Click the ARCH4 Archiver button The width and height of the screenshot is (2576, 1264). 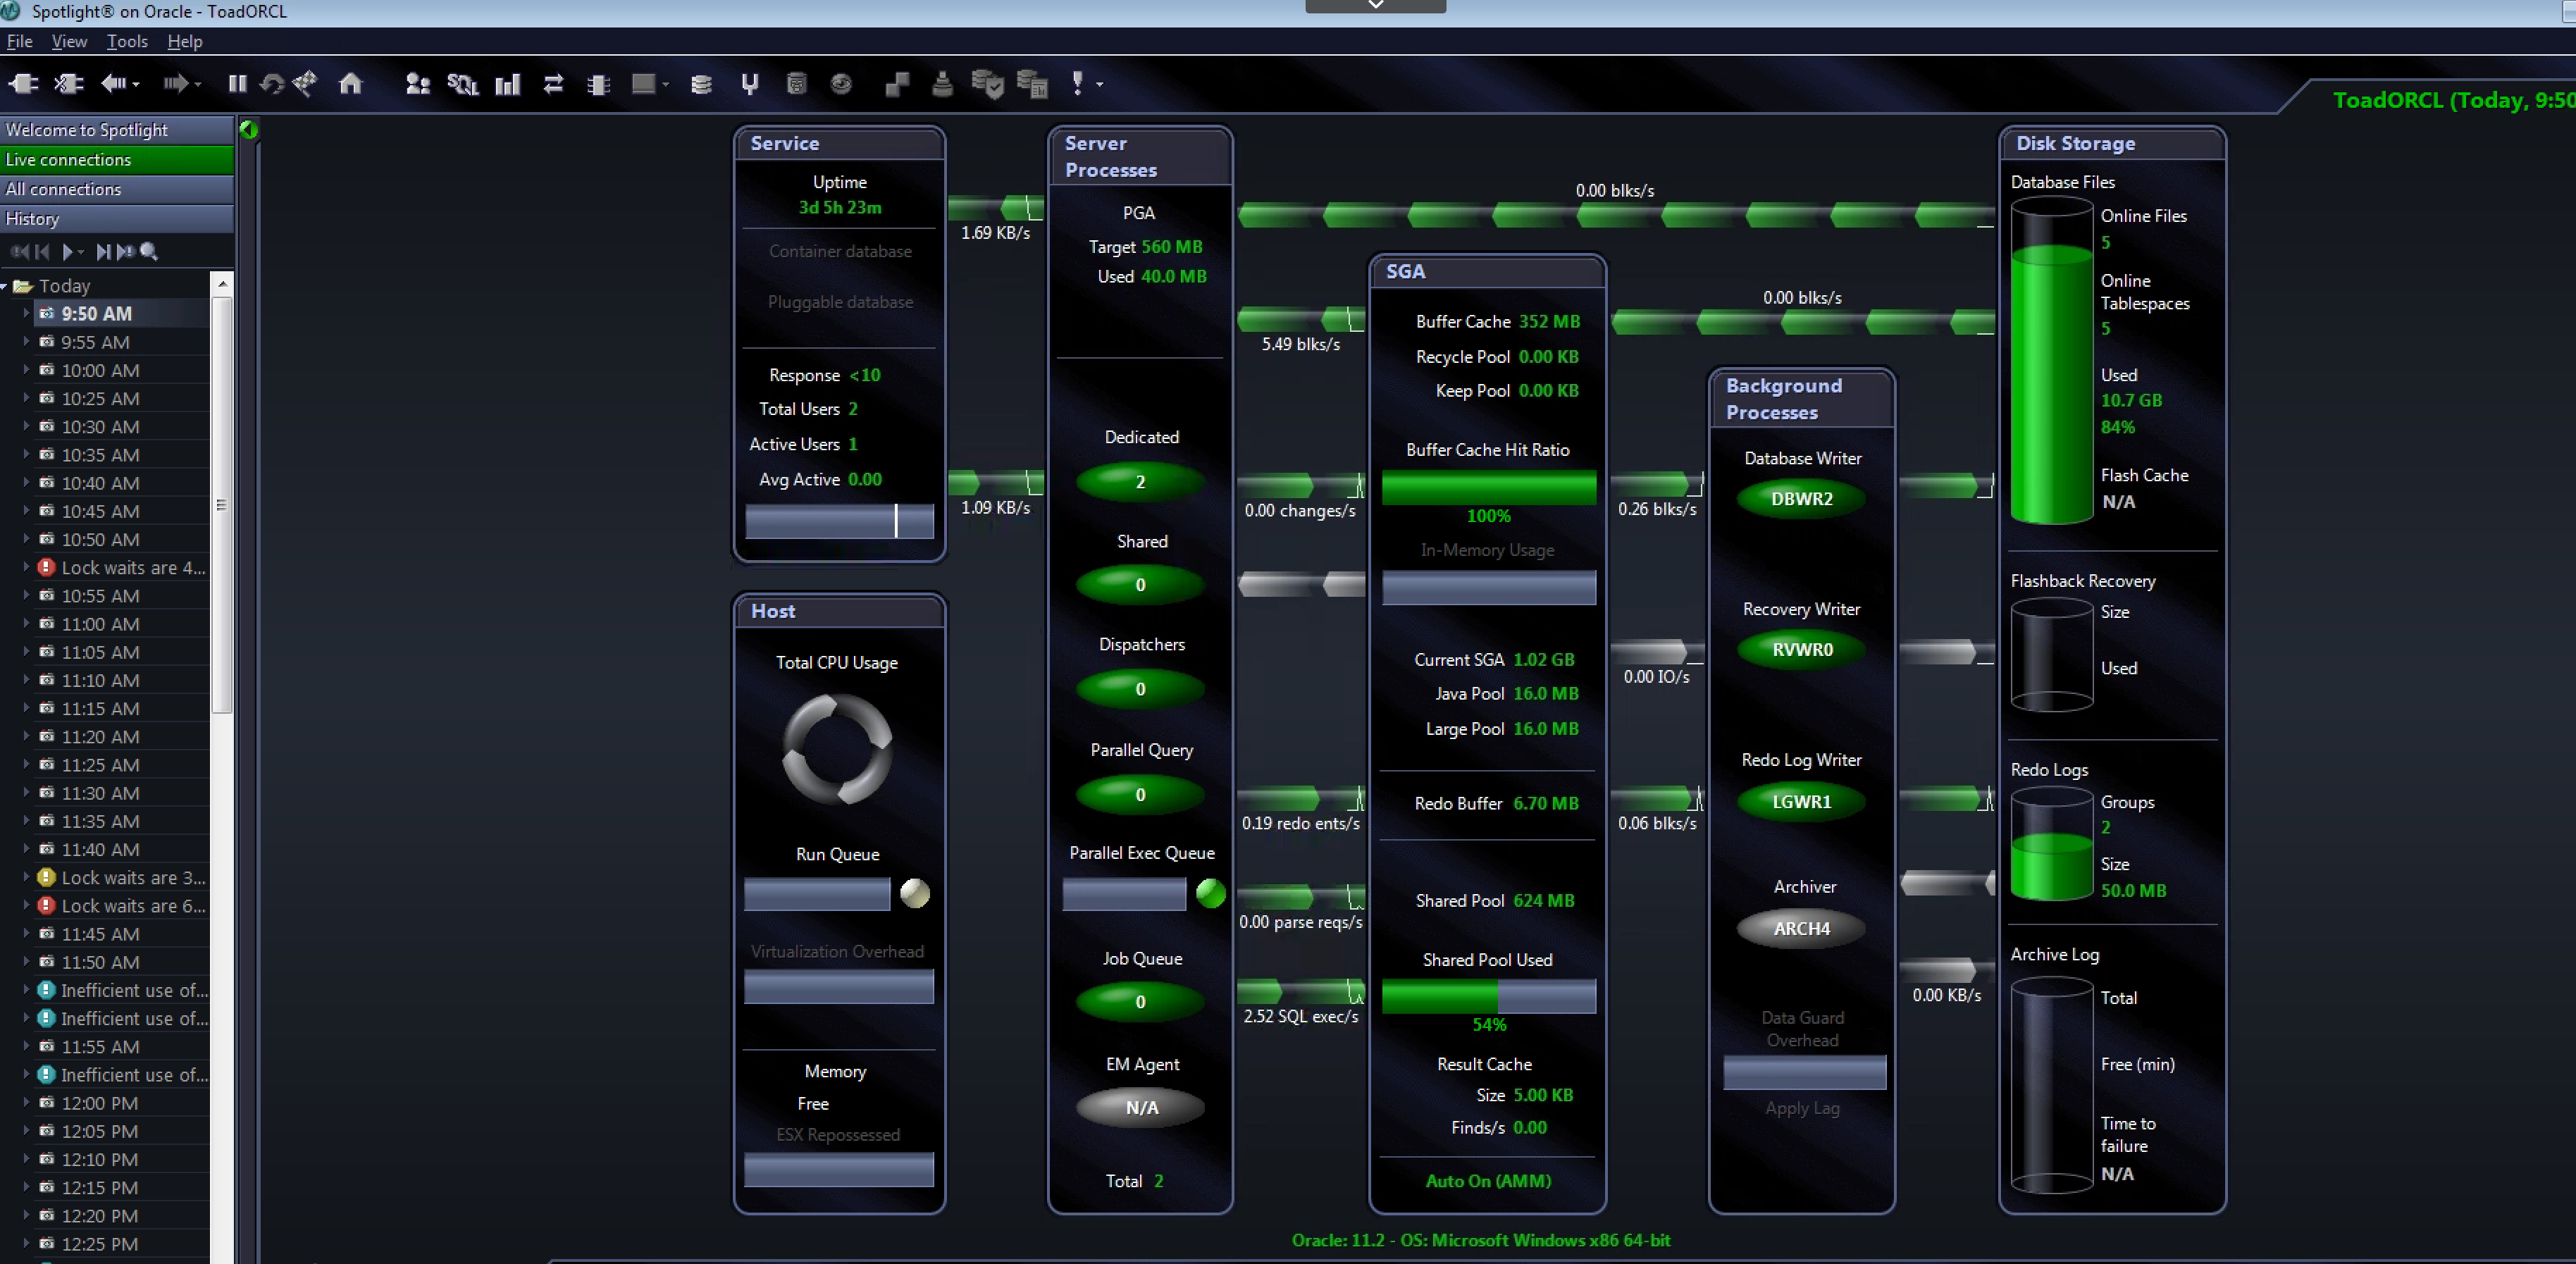pyautogui.click(x=1802, y=929)
